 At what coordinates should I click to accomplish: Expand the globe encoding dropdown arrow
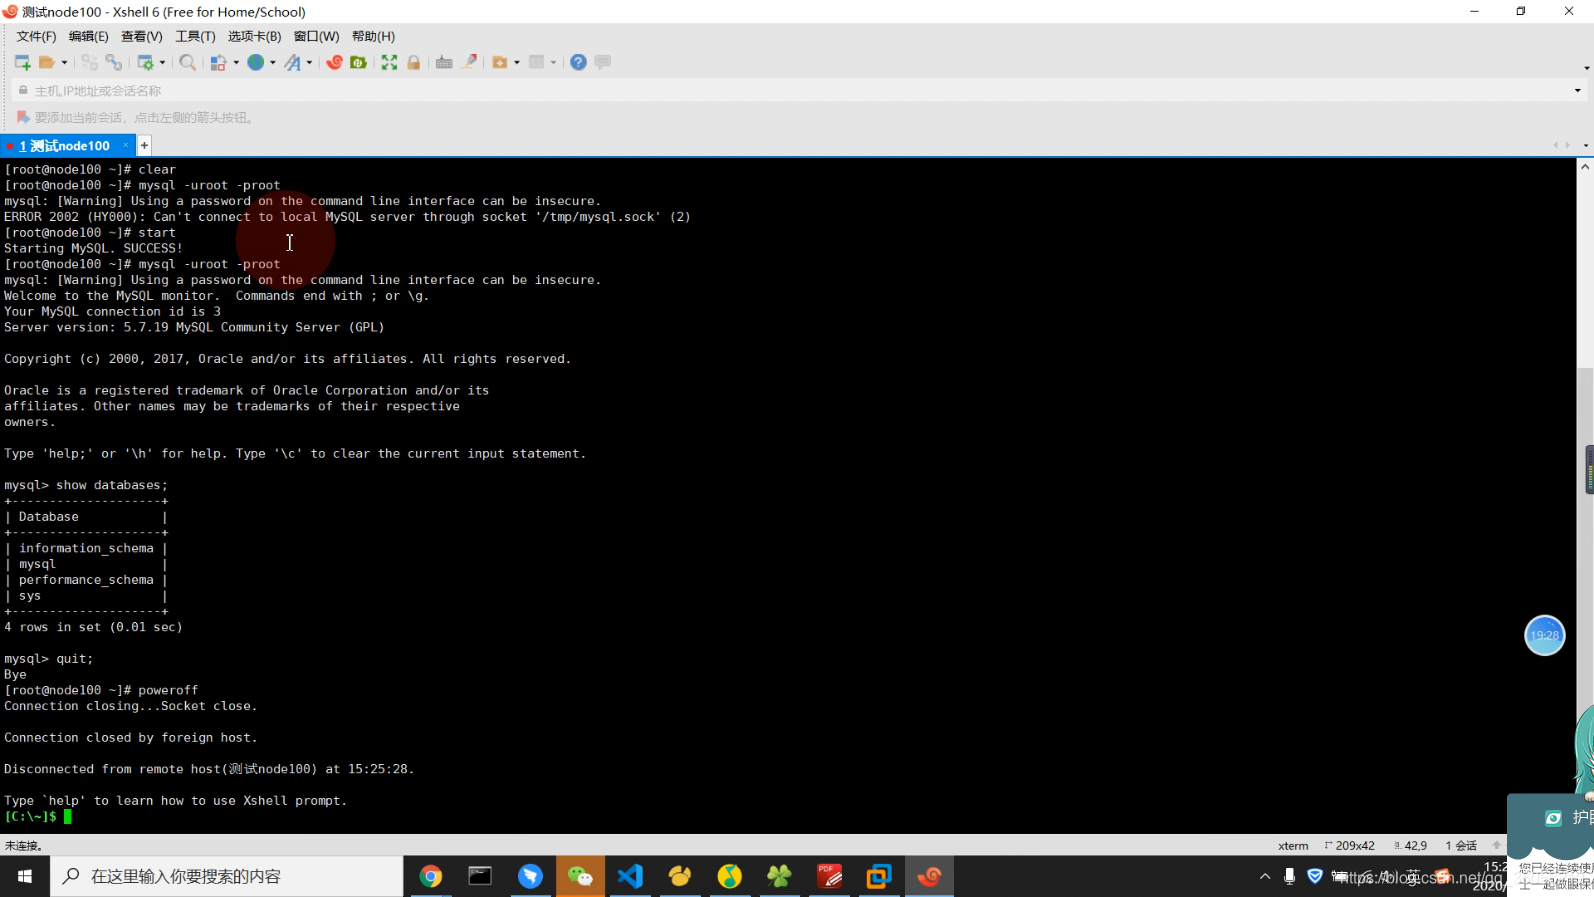pyautogui.click(x=273, y=62)
